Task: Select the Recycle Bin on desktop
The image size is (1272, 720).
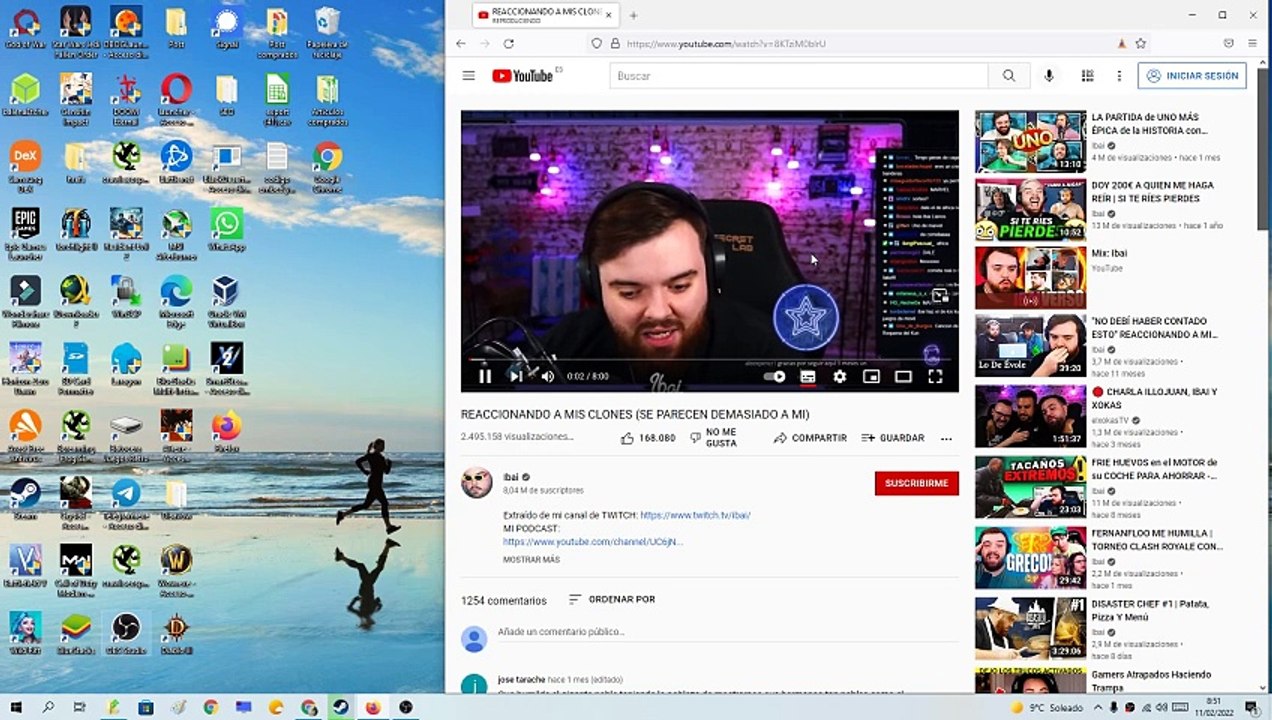Action: click(327, 32)
